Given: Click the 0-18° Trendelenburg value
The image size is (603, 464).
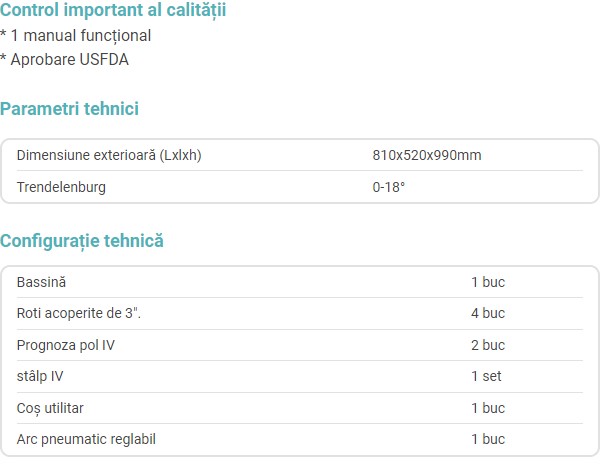Looking at the screenshot, I should (x=389, y=187).
